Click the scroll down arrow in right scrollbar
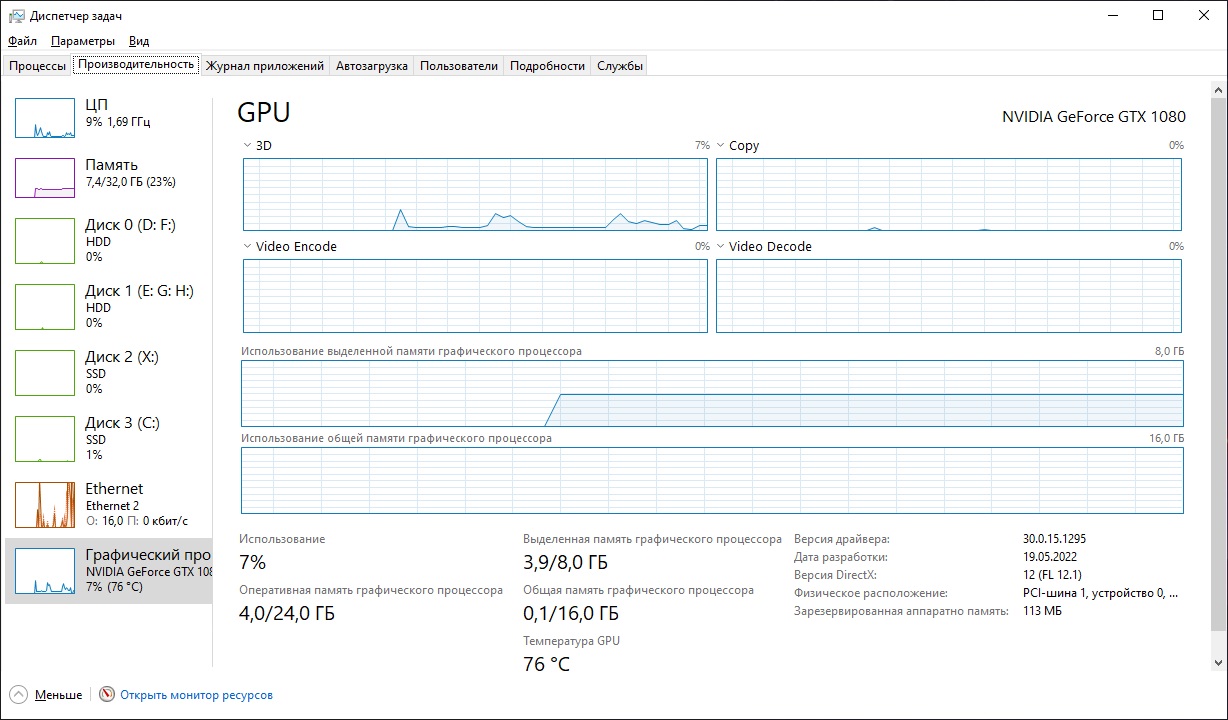 coord(1218,662)
